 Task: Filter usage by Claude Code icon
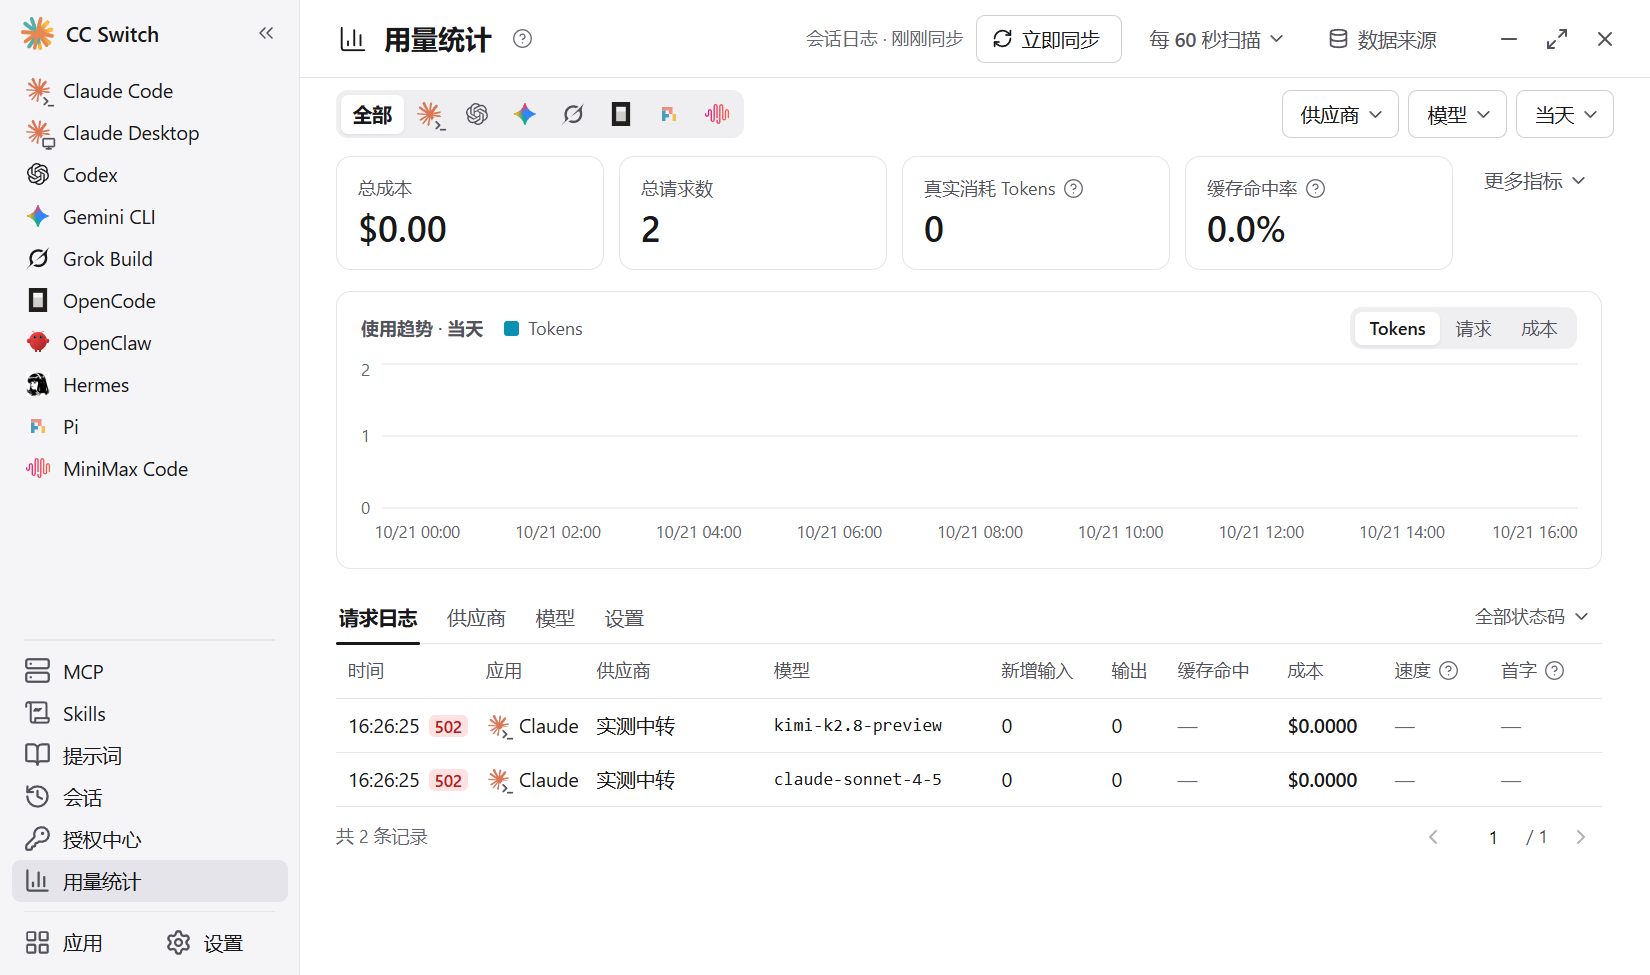(x=430, y=115)
